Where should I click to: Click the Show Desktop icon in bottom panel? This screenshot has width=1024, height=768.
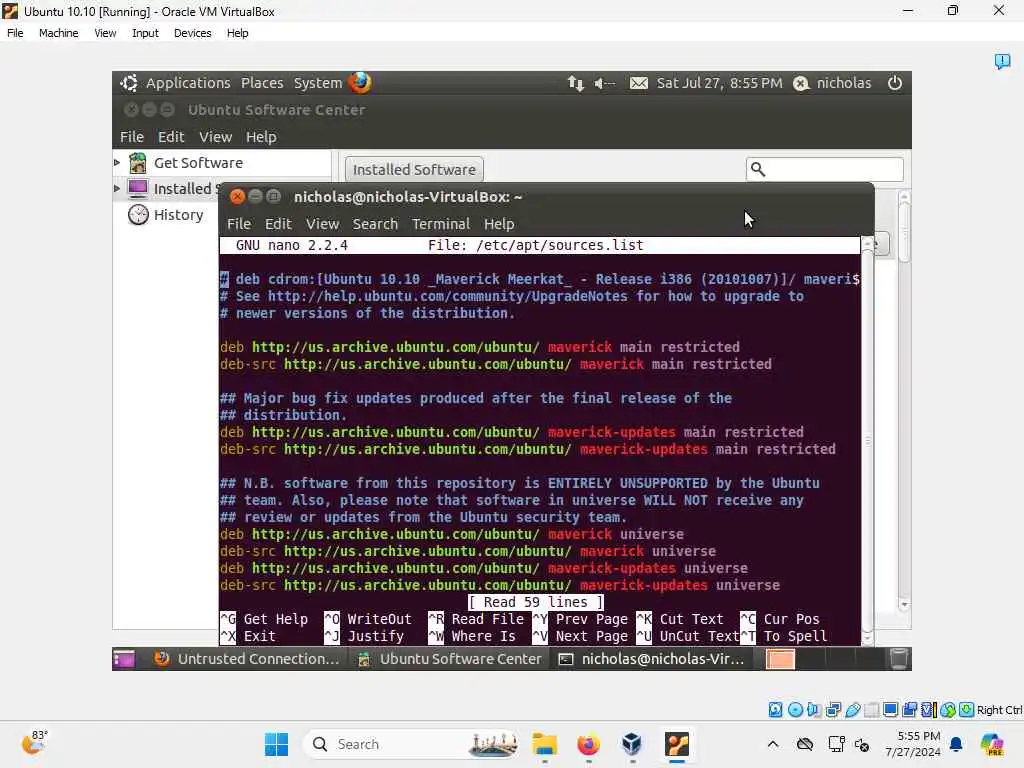click(x=123, y=659)
